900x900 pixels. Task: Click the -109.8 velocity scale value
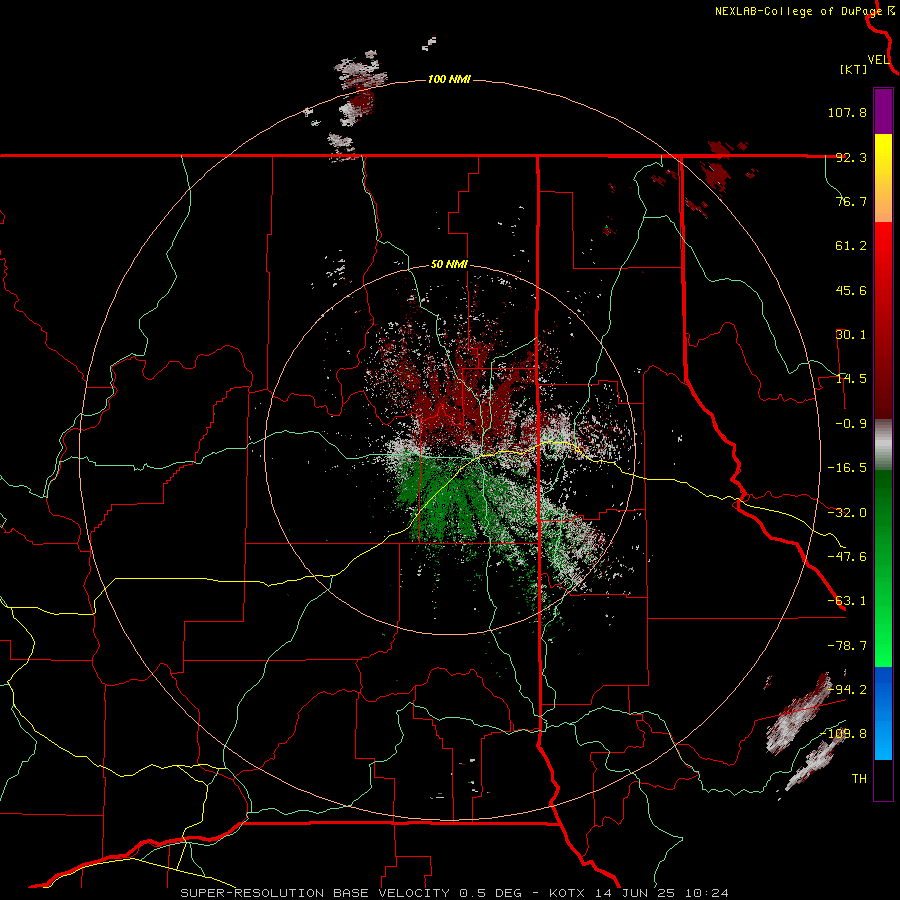[x=844, y=734]
